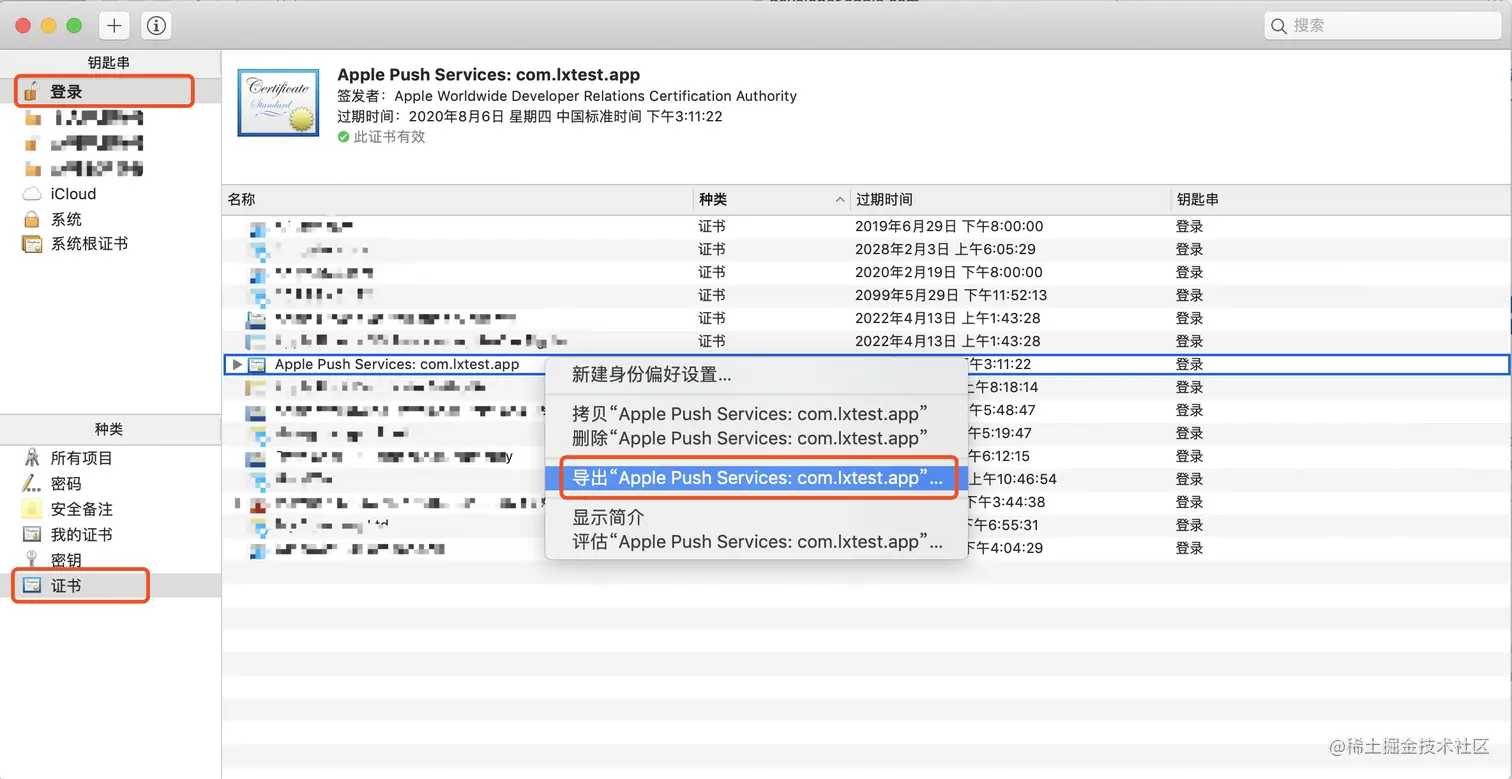Click the certificate title Apple Push Services: com.lxtest.app
The image size is (1512, 779).
(488, 75)
